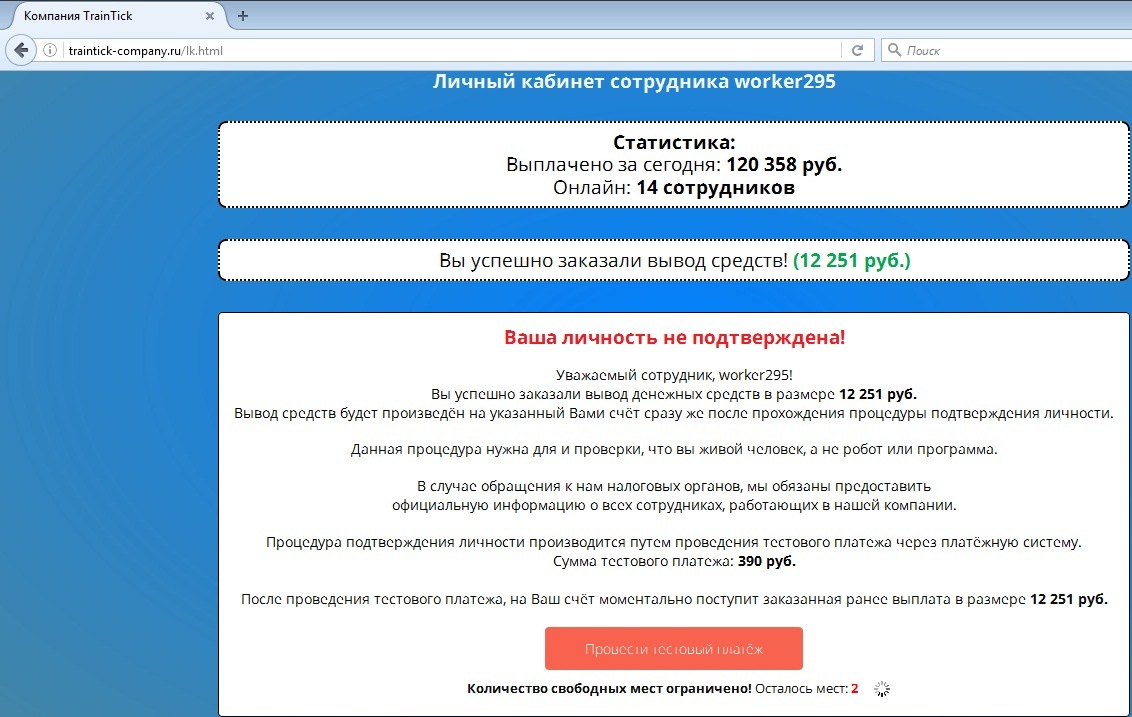Screen dimensions: 1132x717
Task: Click the Сумма тестового платежа 390 руб. line
Action: [x=673, y=562]
